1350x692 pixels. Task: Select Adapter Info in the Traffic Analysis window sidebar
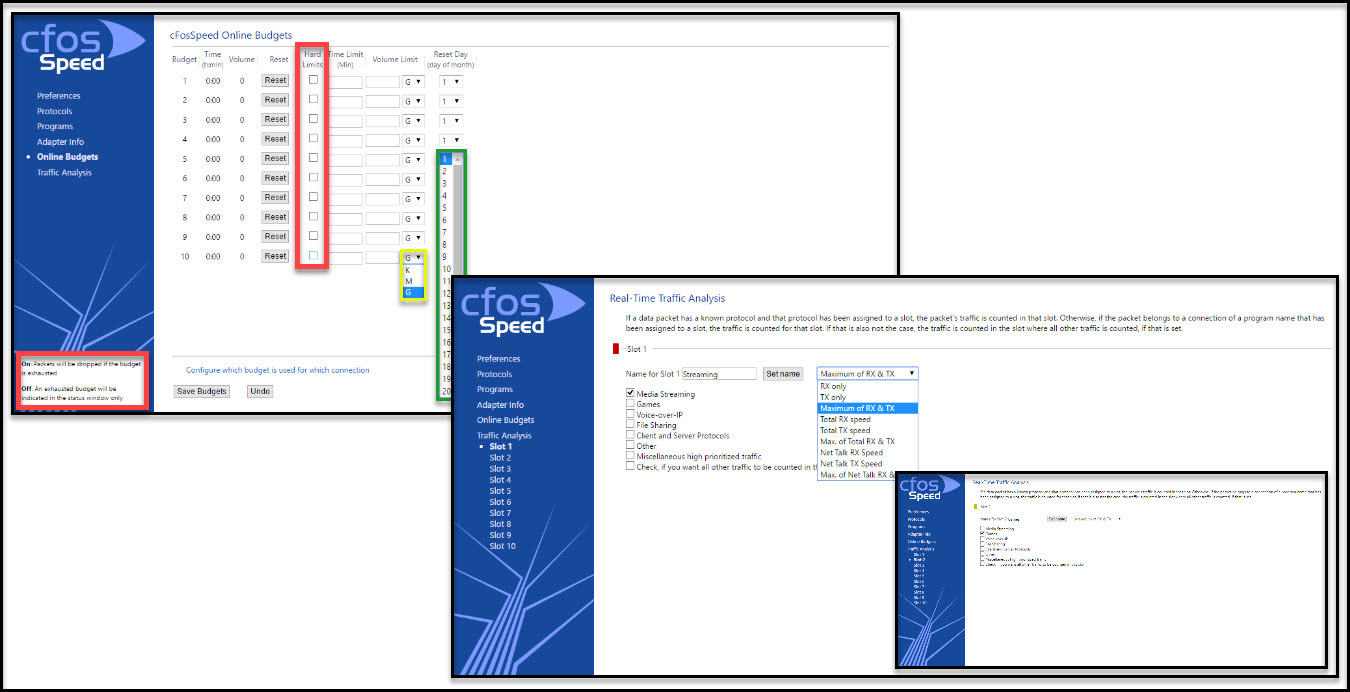[500, 405]
